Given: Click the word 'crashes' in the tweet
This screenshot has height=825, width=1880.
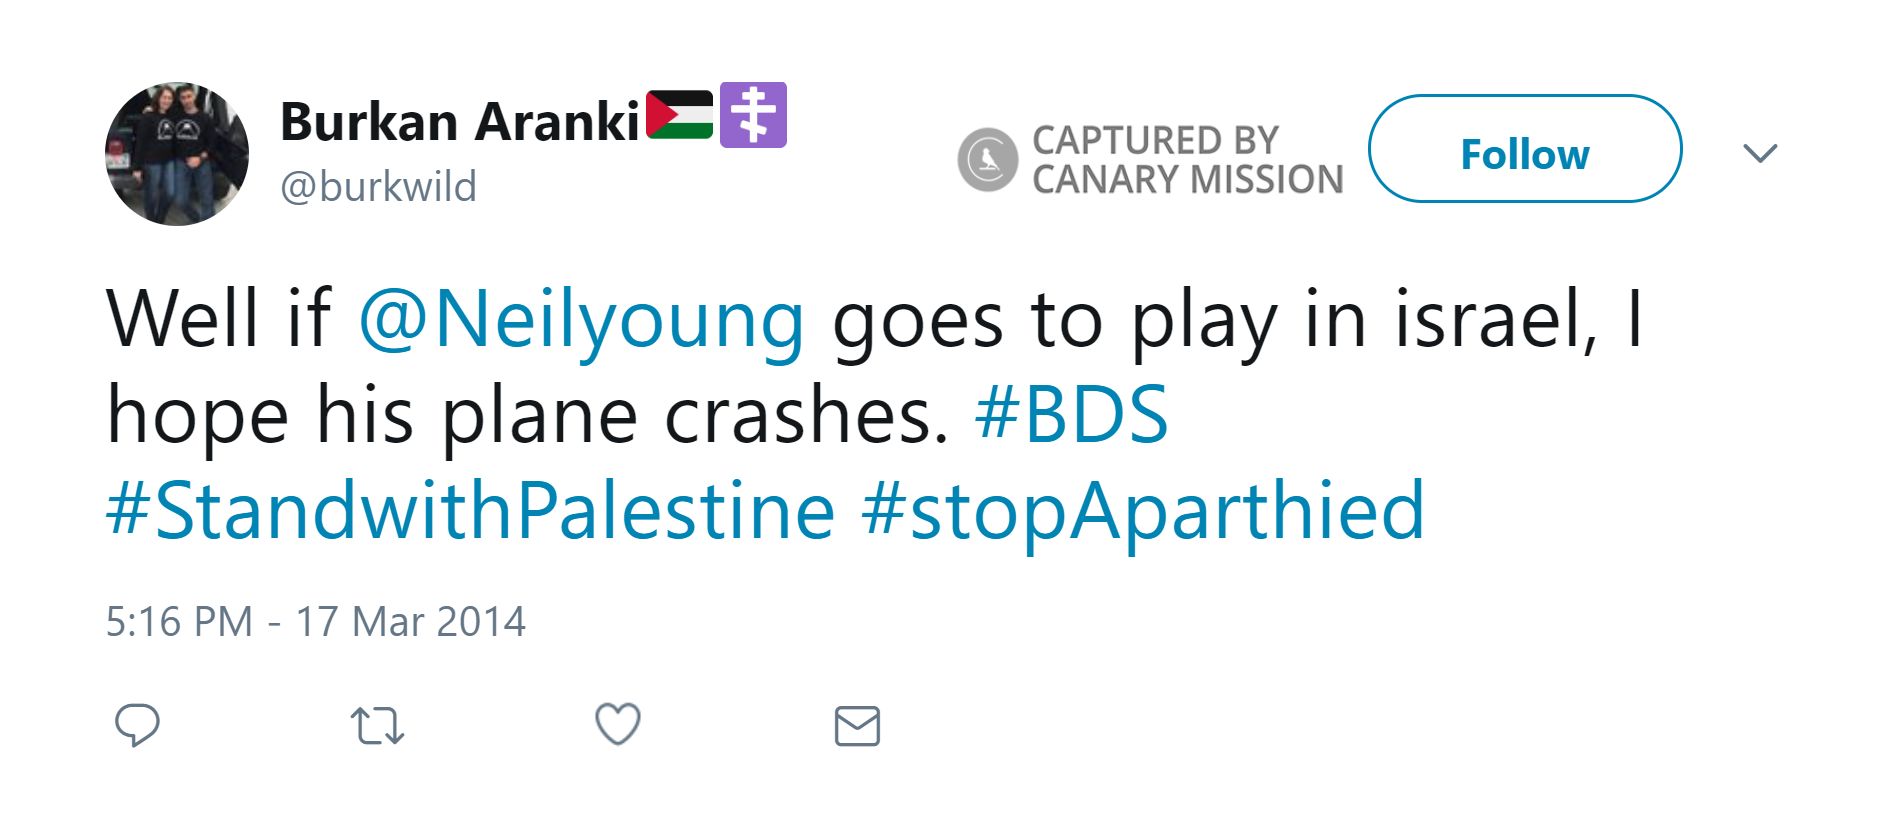Looking at the screenshot, I should click(805, 414).
